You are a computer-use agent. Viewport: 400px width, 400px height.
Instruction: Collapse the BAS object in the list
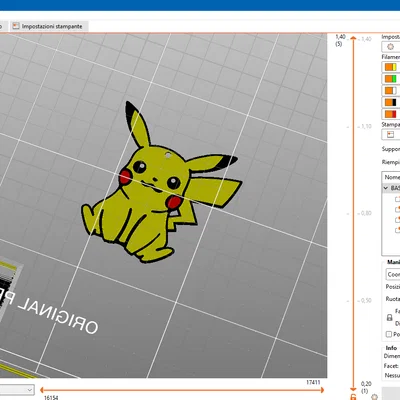pos(386,188)
